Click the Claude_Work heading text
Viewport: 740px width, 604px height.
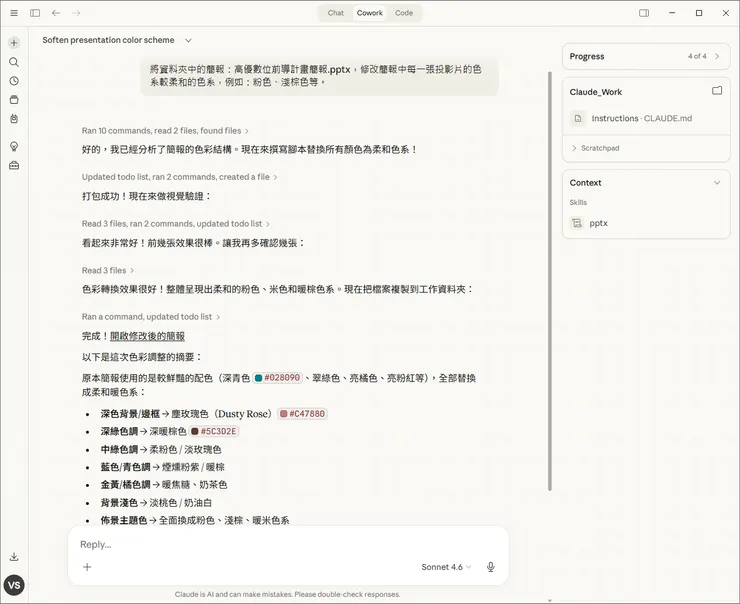[x=596, y=92]
